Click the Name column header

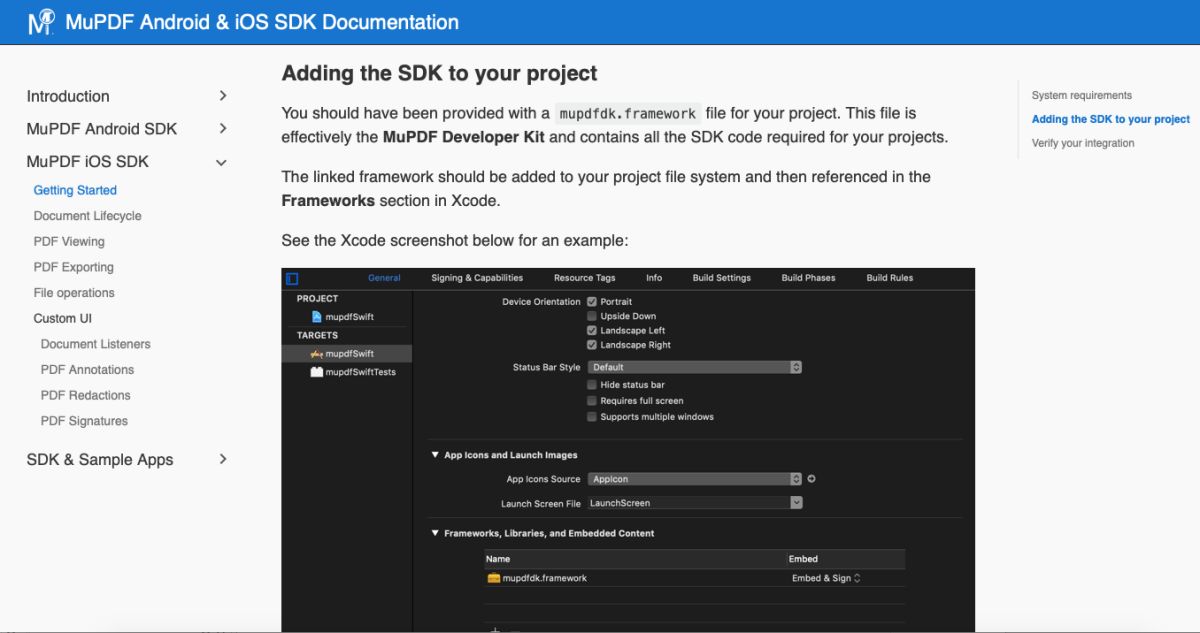[498, 559]
